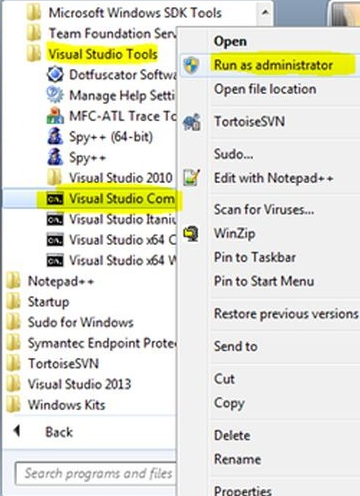Click the WinZip icon in context menu
This screenshot has height=496, width=360.
[191, 234]
